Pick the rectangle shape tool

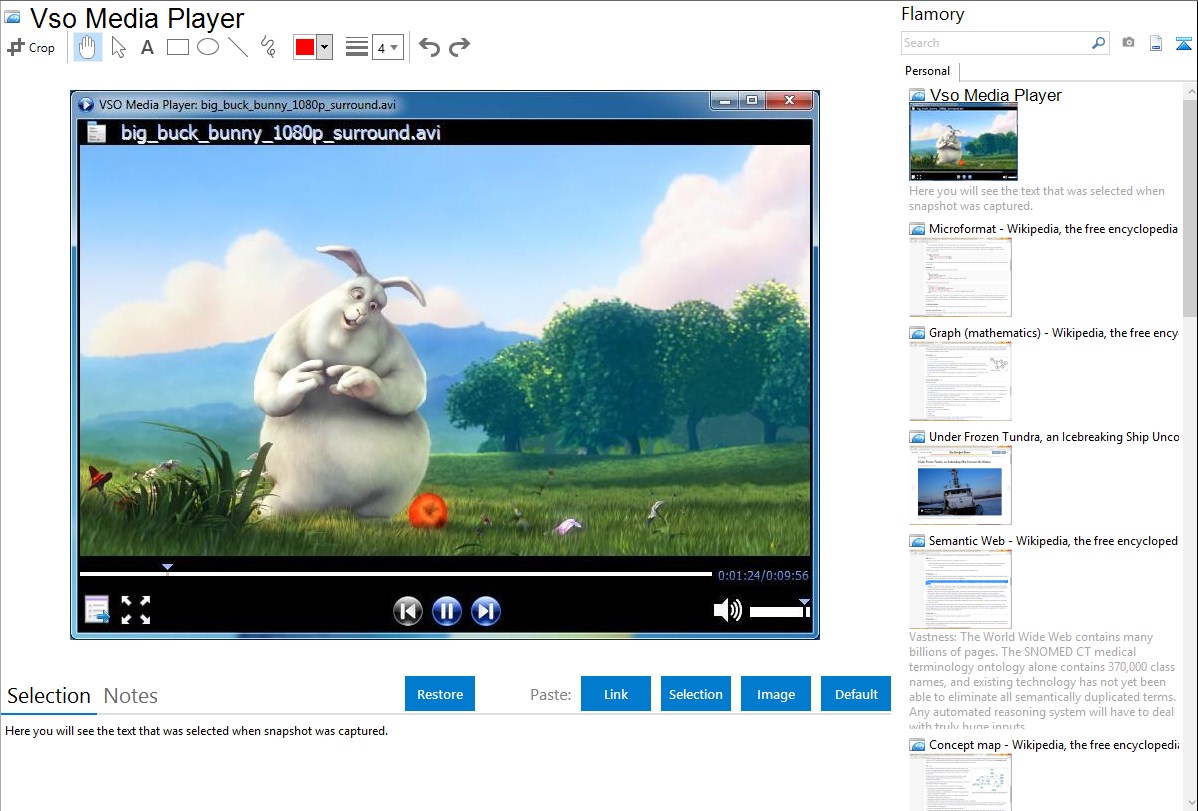pos(178,47)
